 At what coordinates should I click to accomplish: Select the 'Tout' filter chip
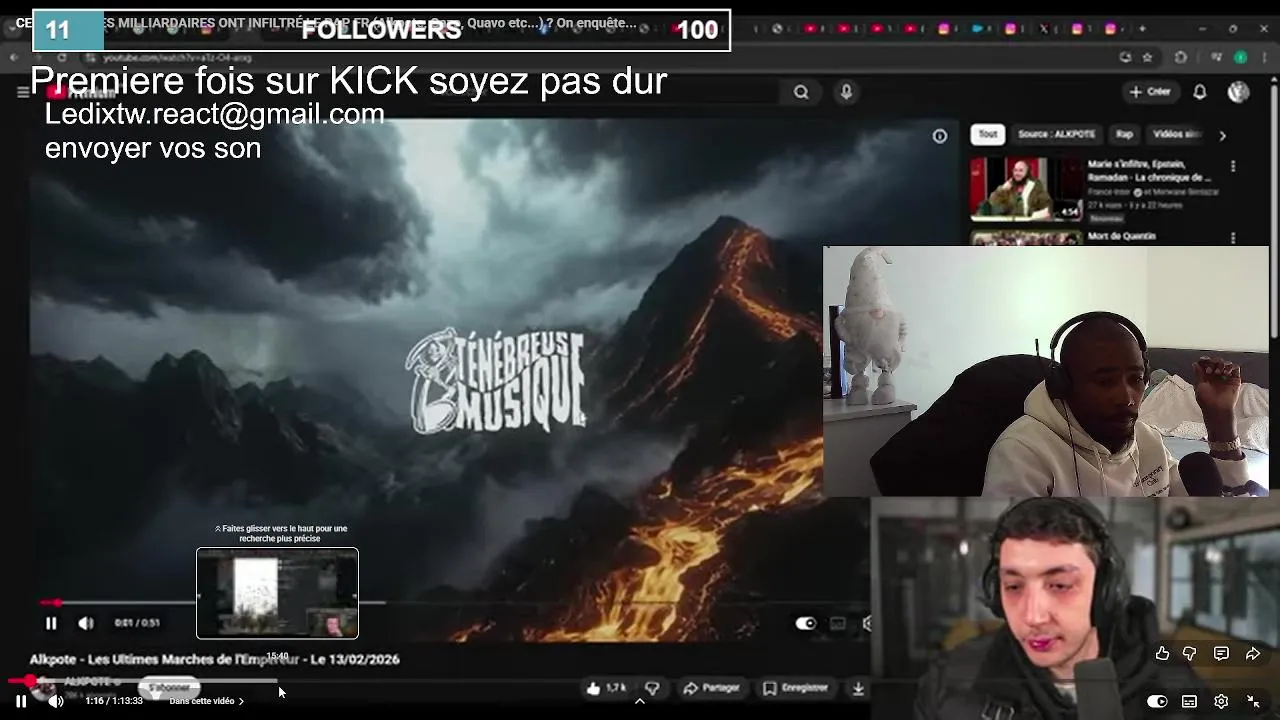pyautogui.click(x=987, y=134)
